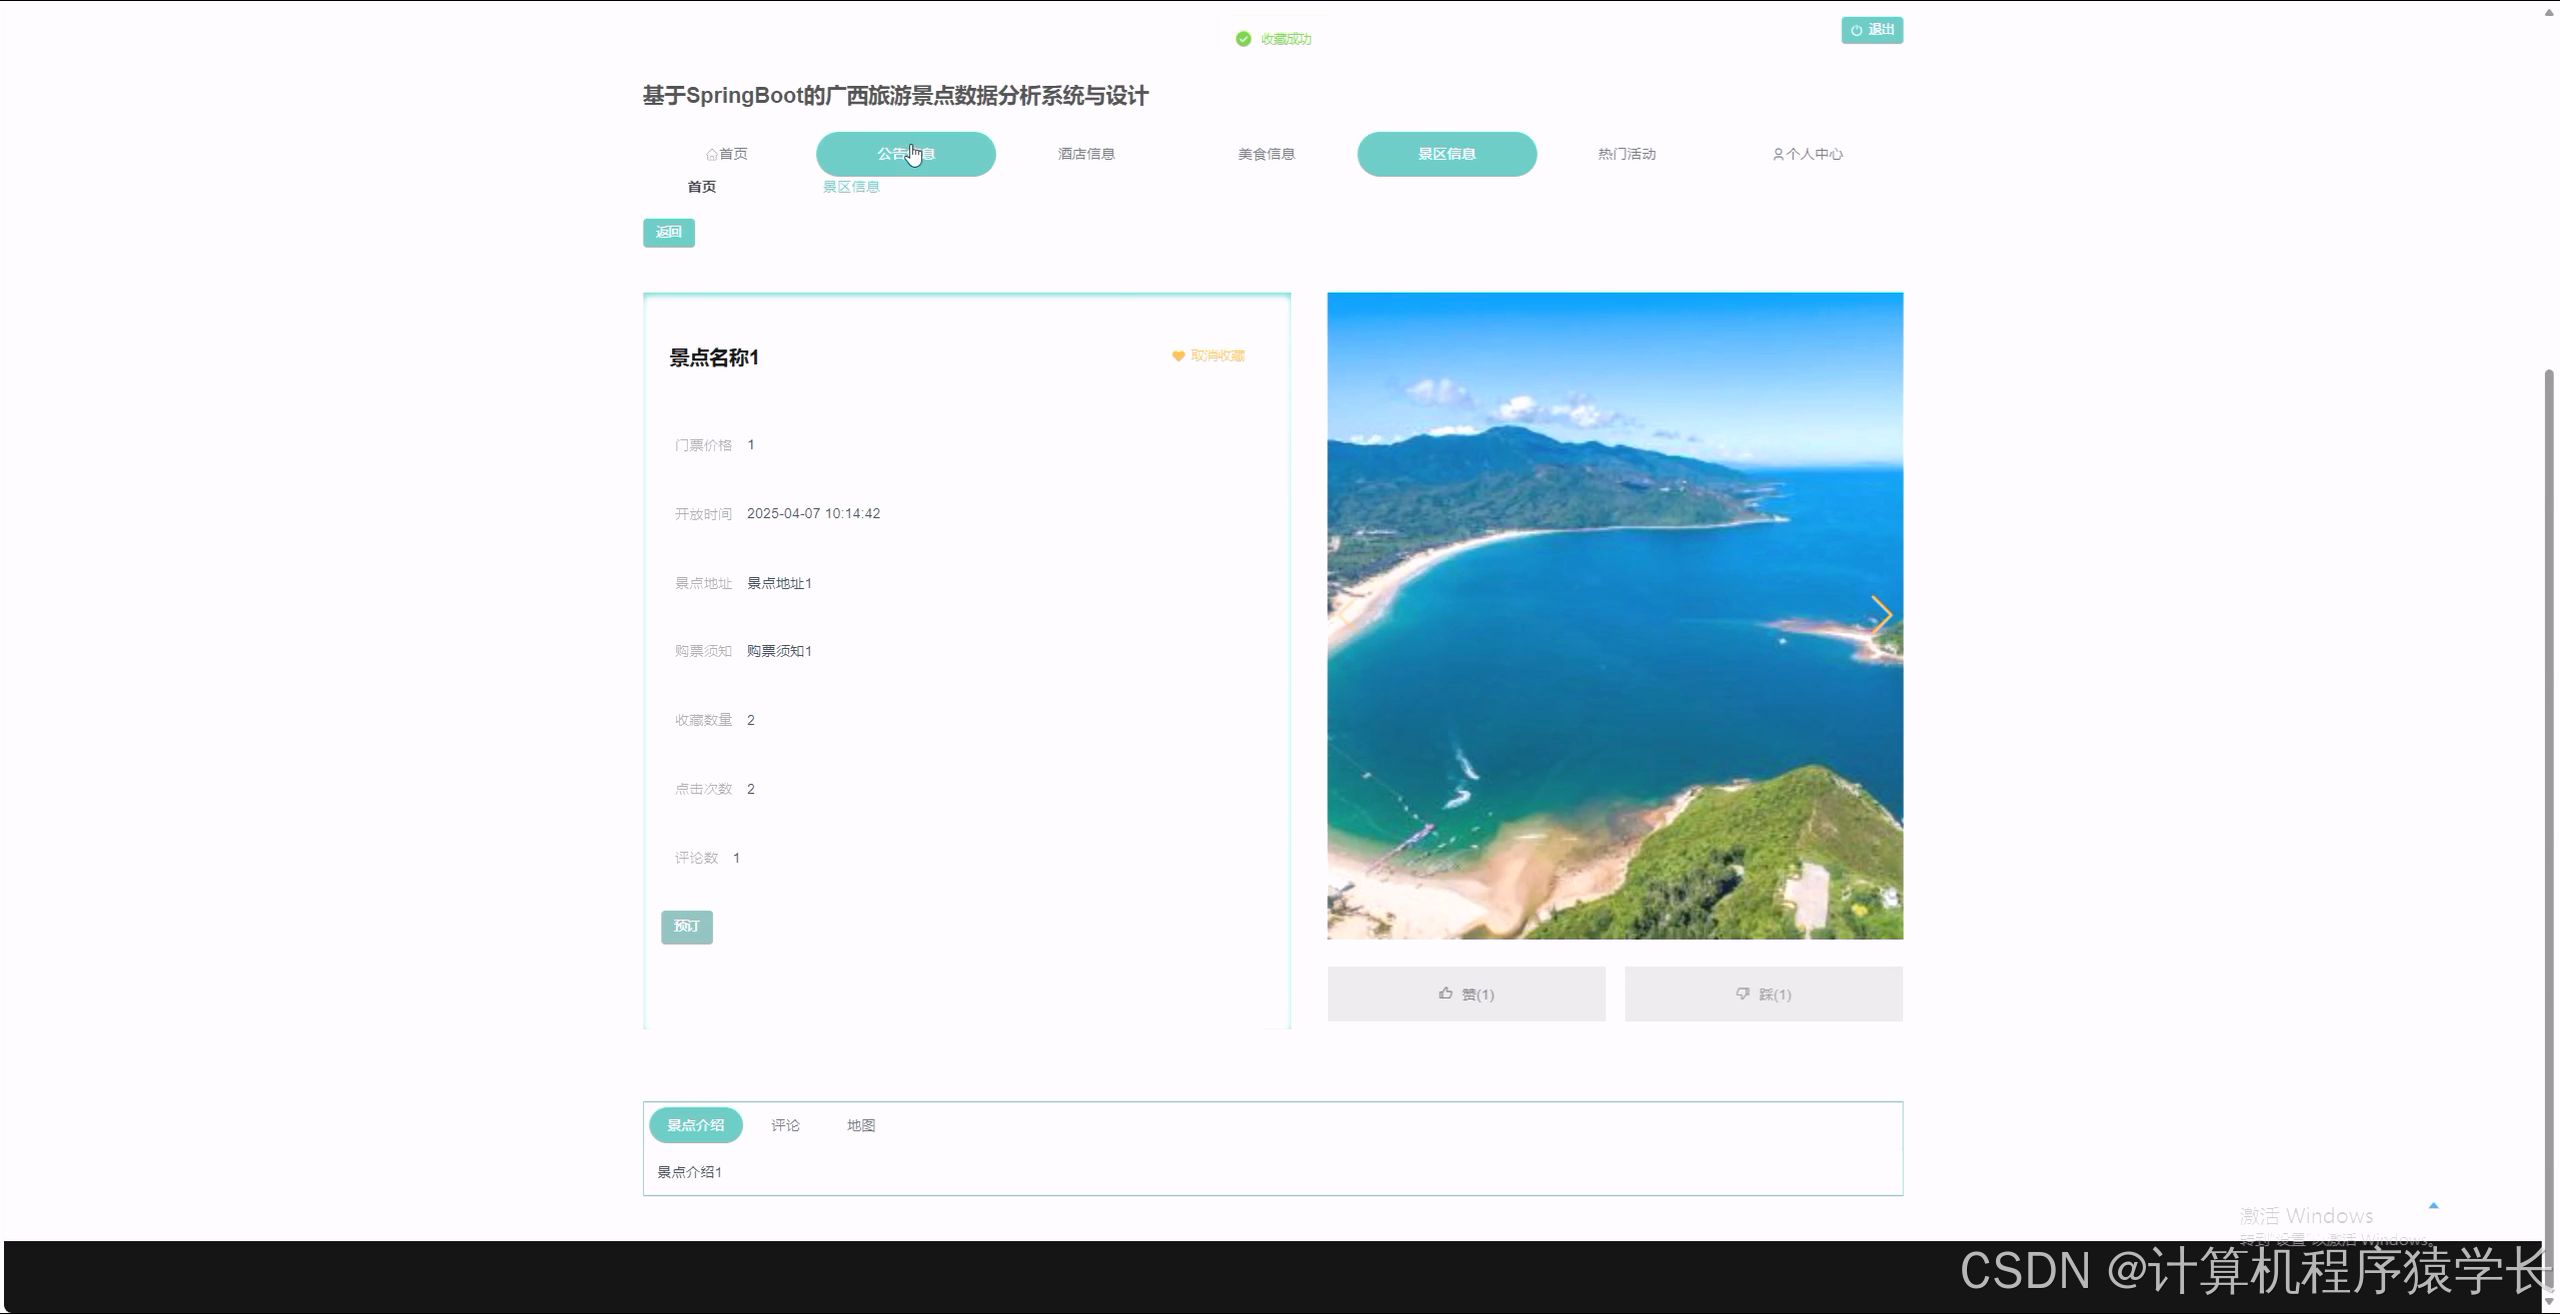Click the thumbs-down 踩(1) icon
The height and width of the screenshot is (1314, 2560).
1742,993
